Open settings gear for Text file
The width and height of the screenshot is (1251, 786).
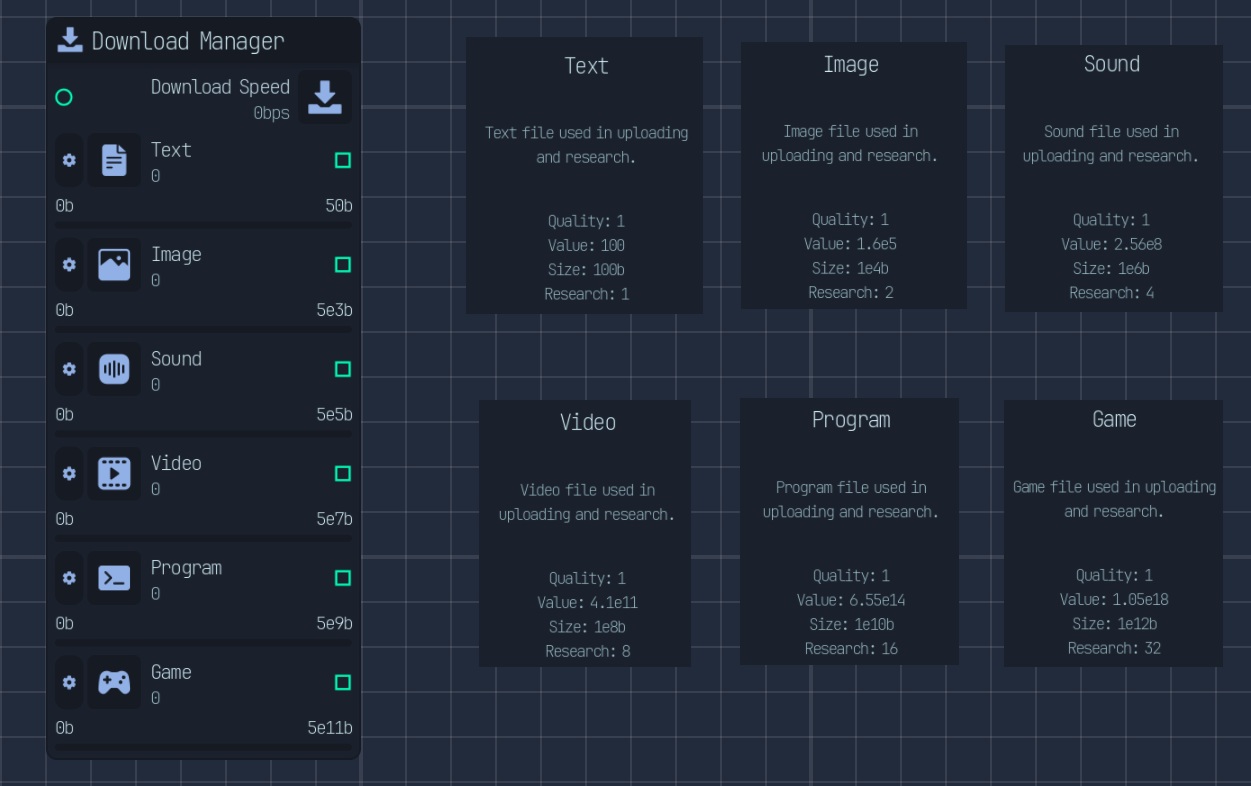pyautogui.click(x=69, y=160)
